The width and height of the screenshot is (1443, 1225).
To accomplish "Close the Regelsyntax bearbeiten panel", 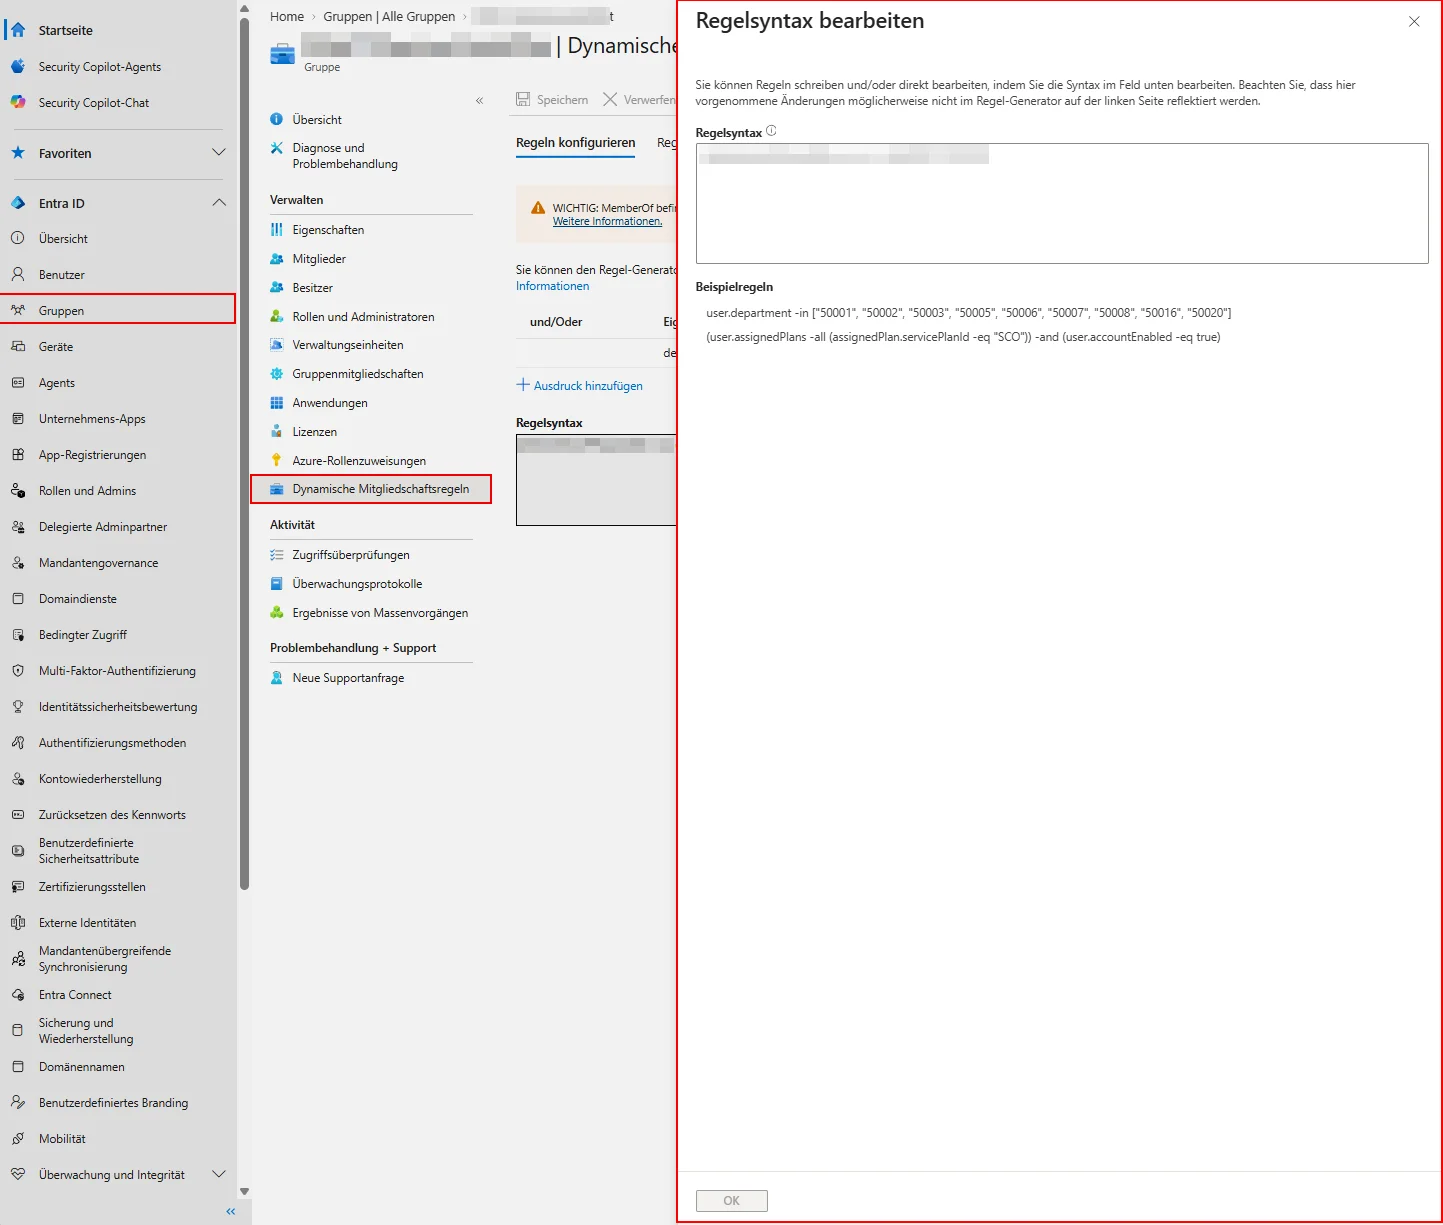I will click(1414, 21).
